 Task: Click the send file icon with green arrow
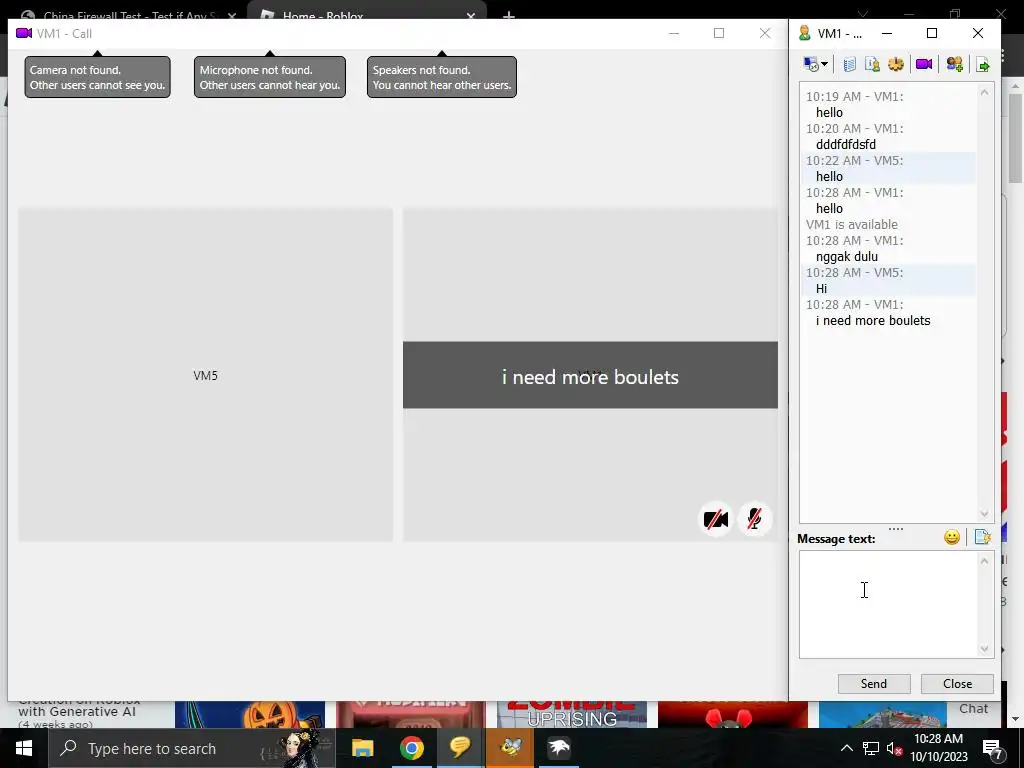pyautogui.click(x=982, y=64)
